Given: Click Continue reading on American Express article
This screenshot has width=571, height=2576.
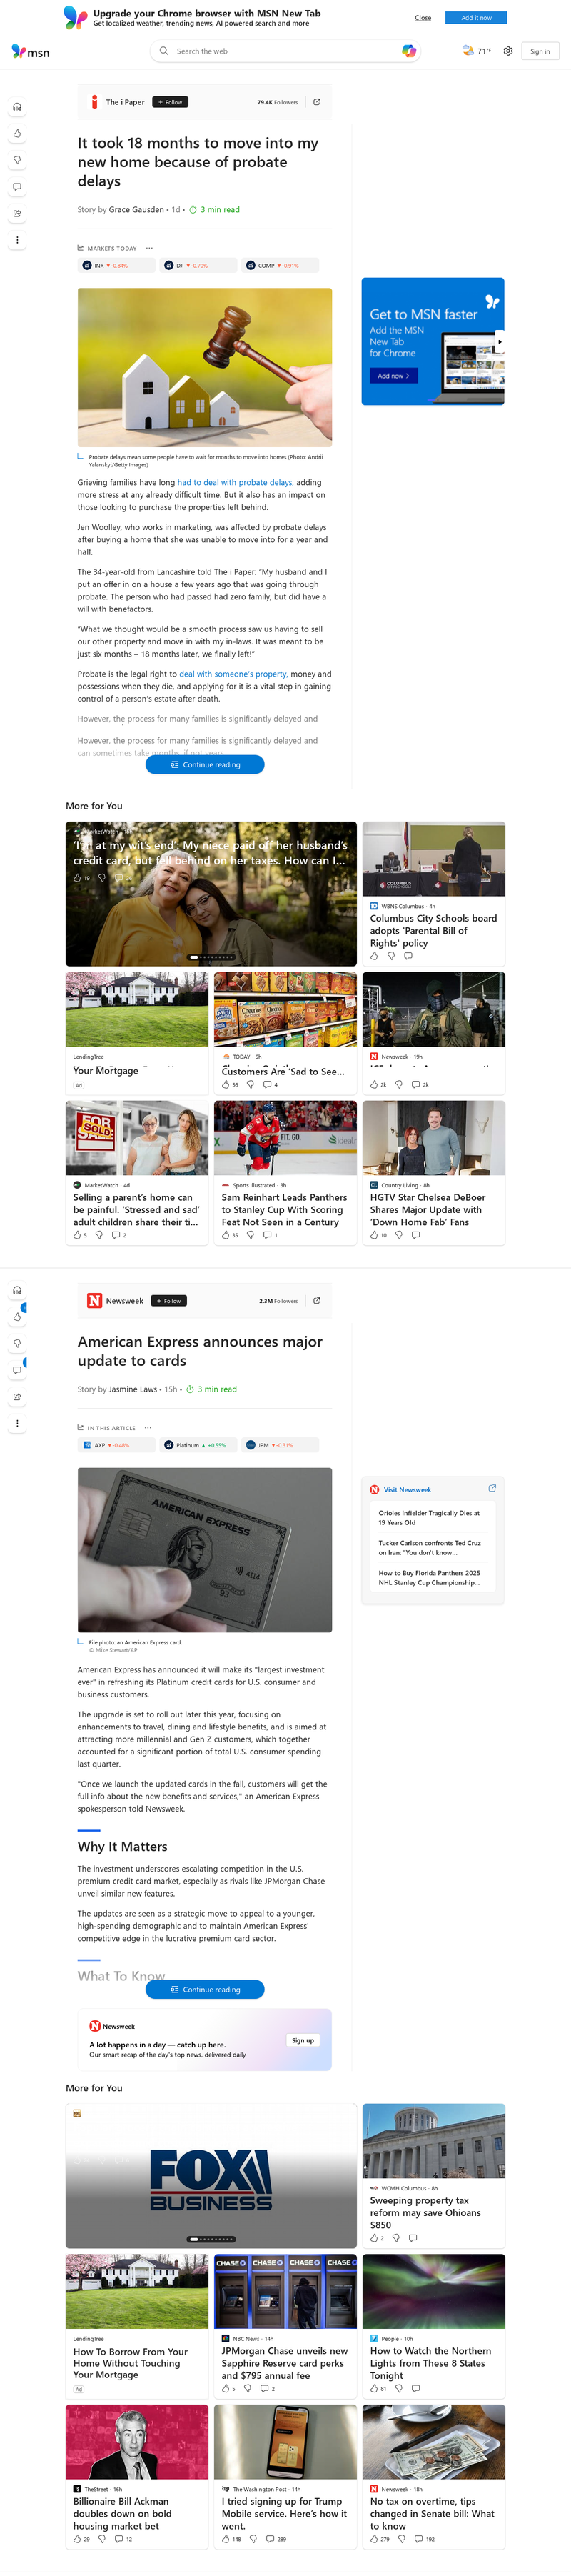Looking at the screenshot, I should (x=205, y=1989).
